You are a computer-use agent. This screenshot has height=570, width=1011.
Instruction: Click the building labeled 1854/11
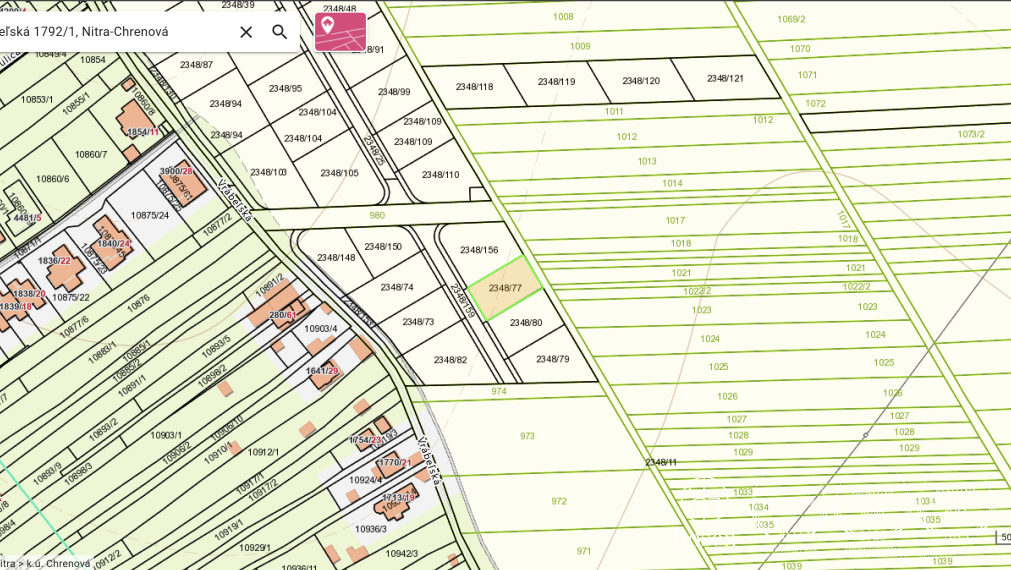tap(140, 128)
